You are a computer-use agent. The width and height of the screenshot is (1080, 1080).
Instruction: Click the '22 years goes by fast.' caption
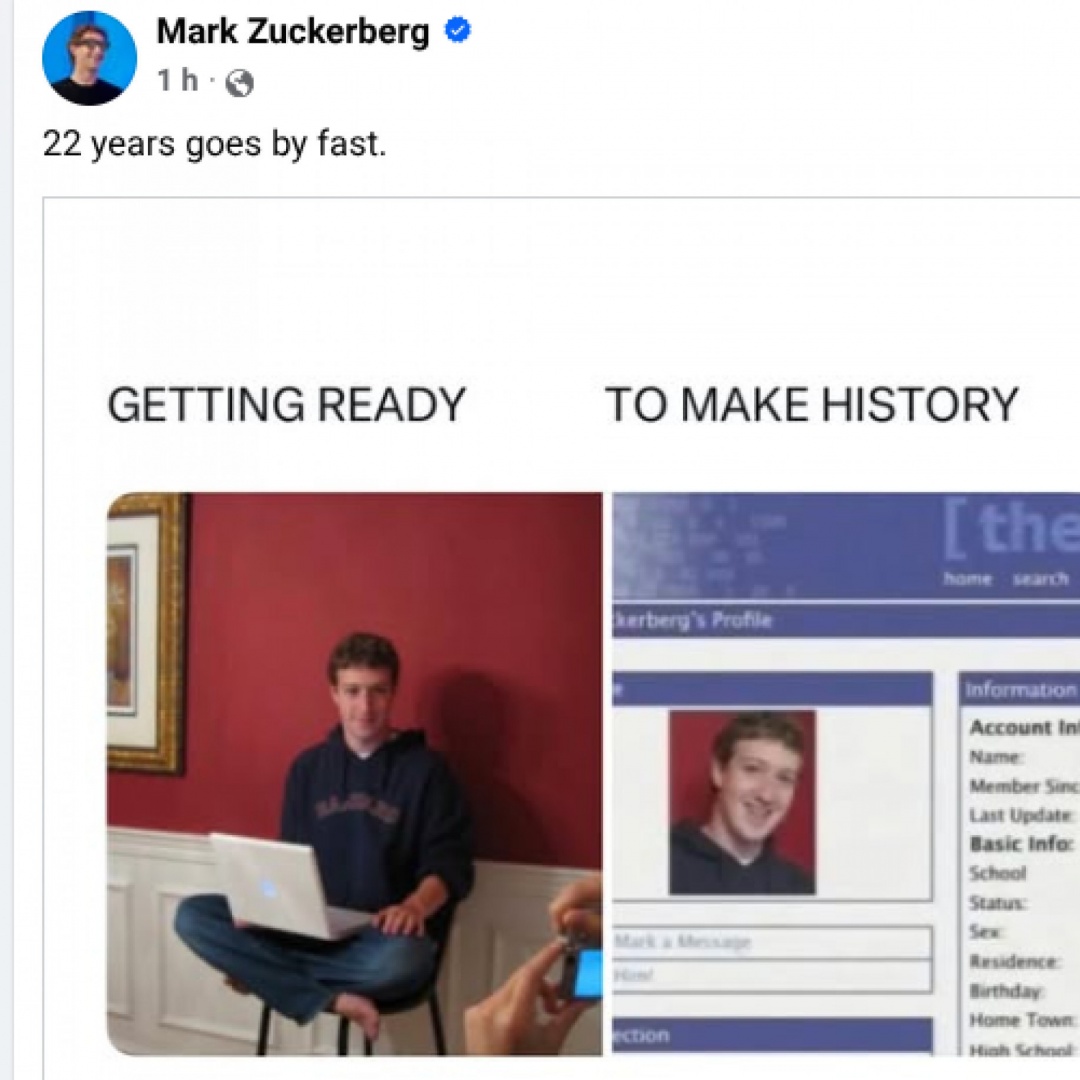point(215,144)
